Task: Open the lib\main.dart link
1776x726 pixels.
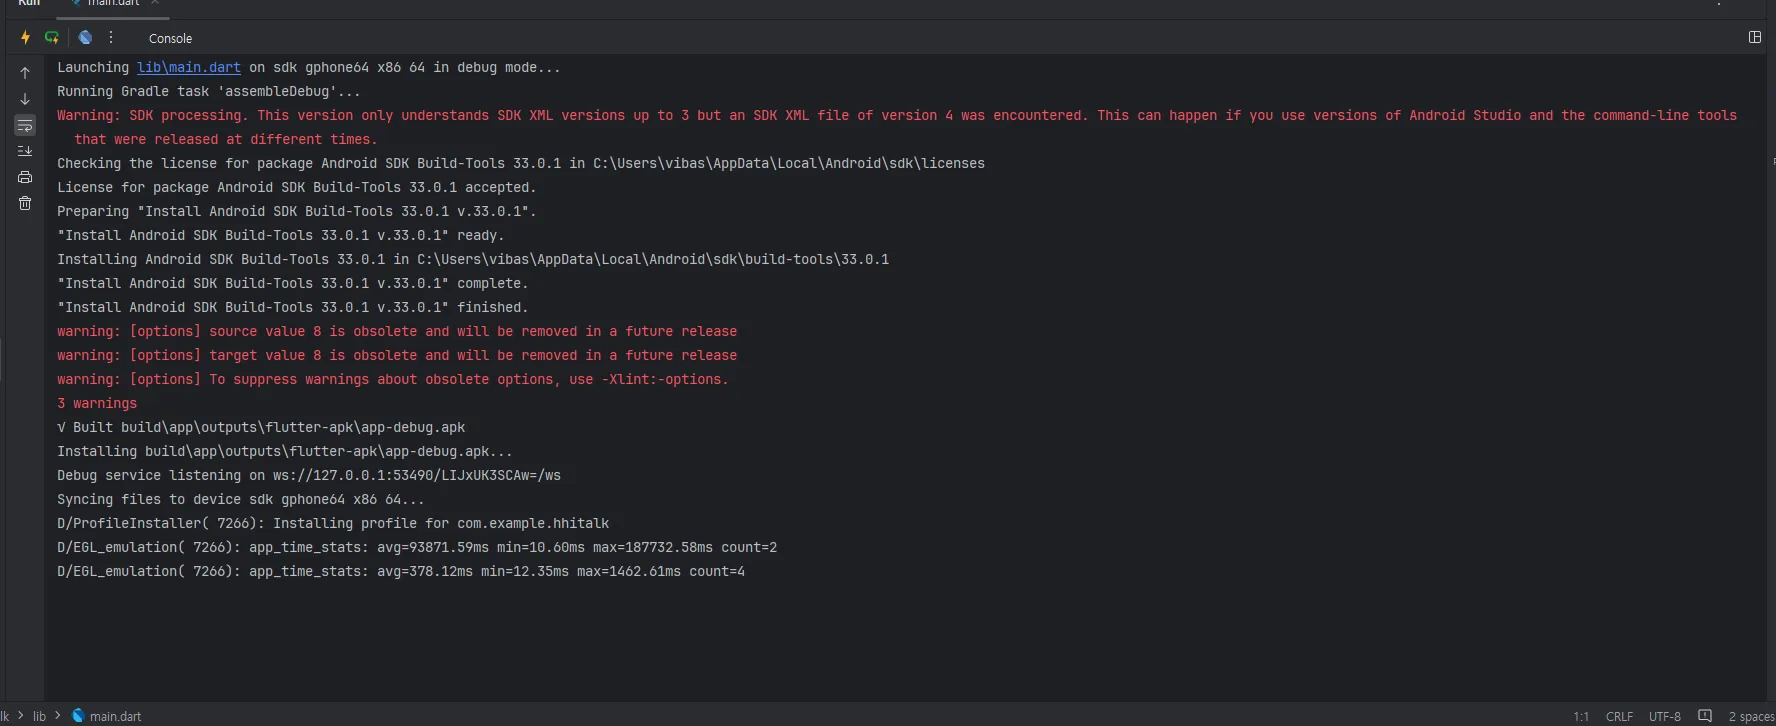Action: tap(189, 67)
